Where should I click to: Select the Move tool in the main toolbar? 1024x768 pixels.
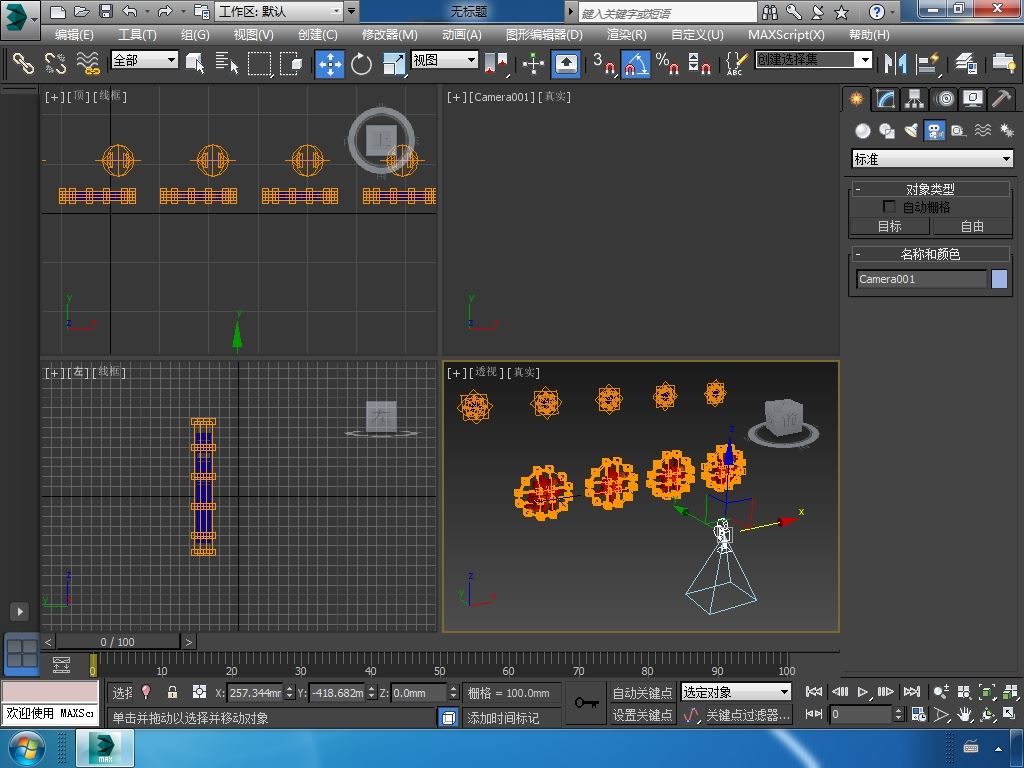[330, 64]
